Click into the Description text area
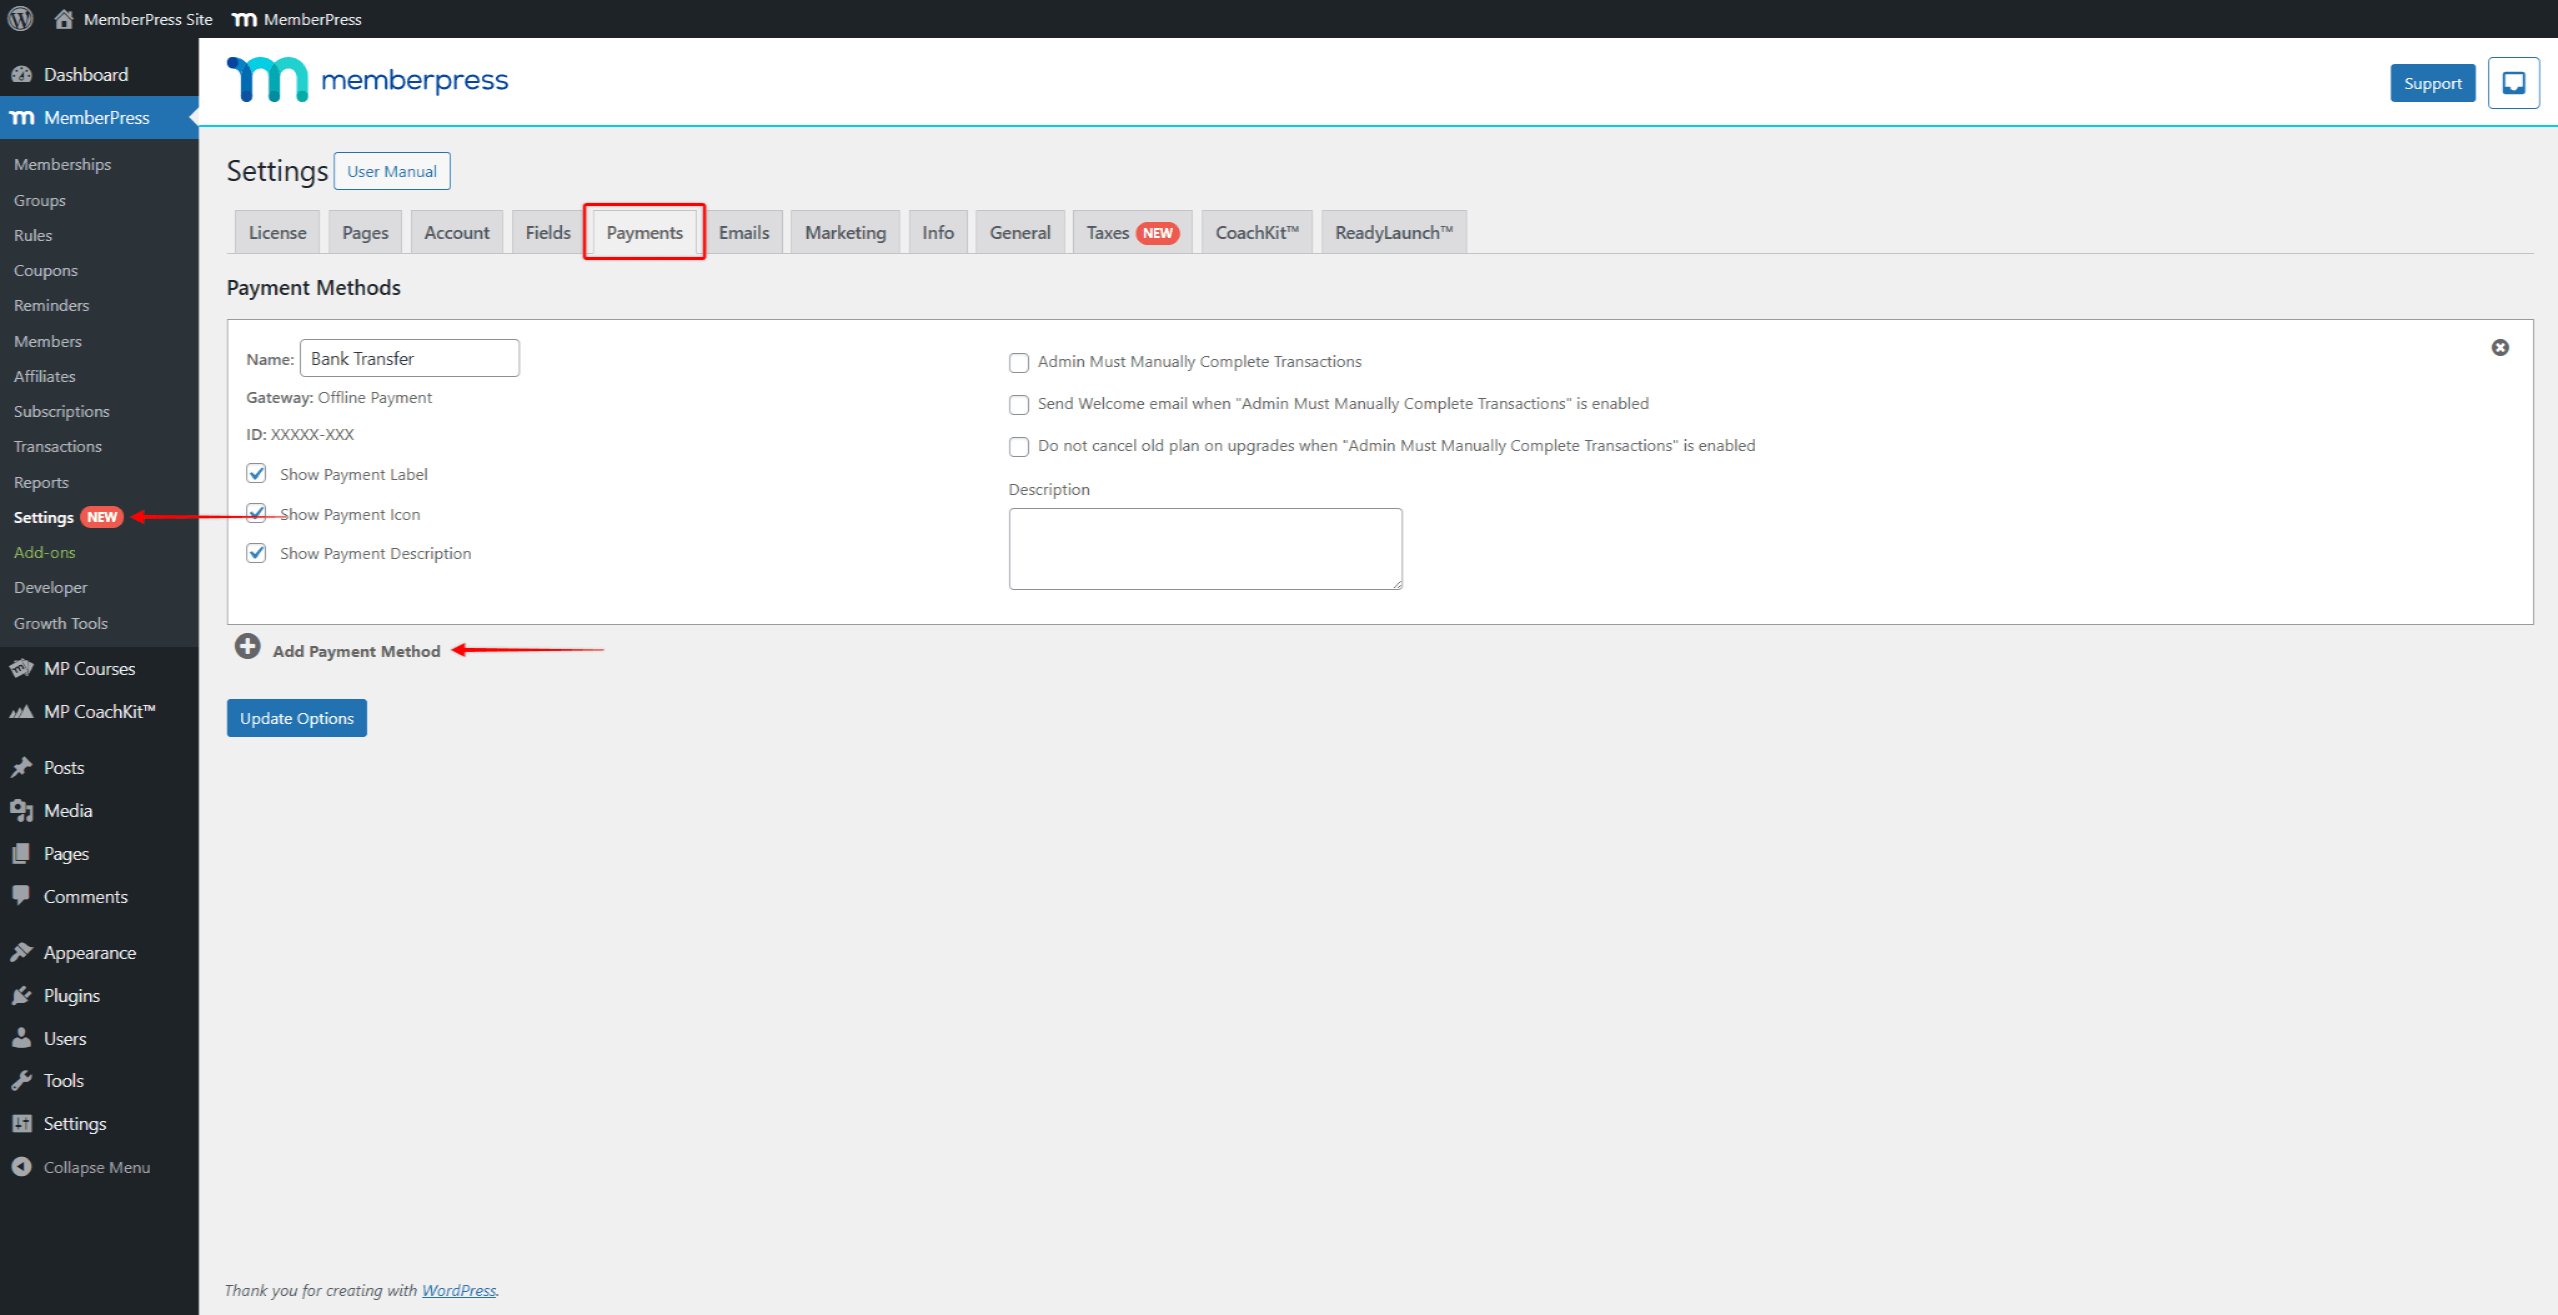2558x1315 pixels. coord(1204,548)
